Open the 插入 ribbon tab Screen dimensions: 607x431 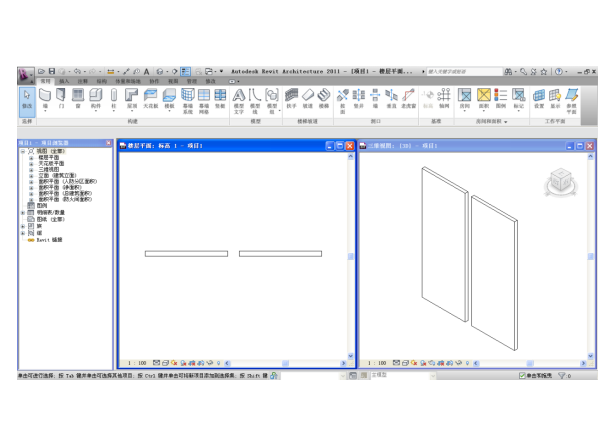(64, 81)
